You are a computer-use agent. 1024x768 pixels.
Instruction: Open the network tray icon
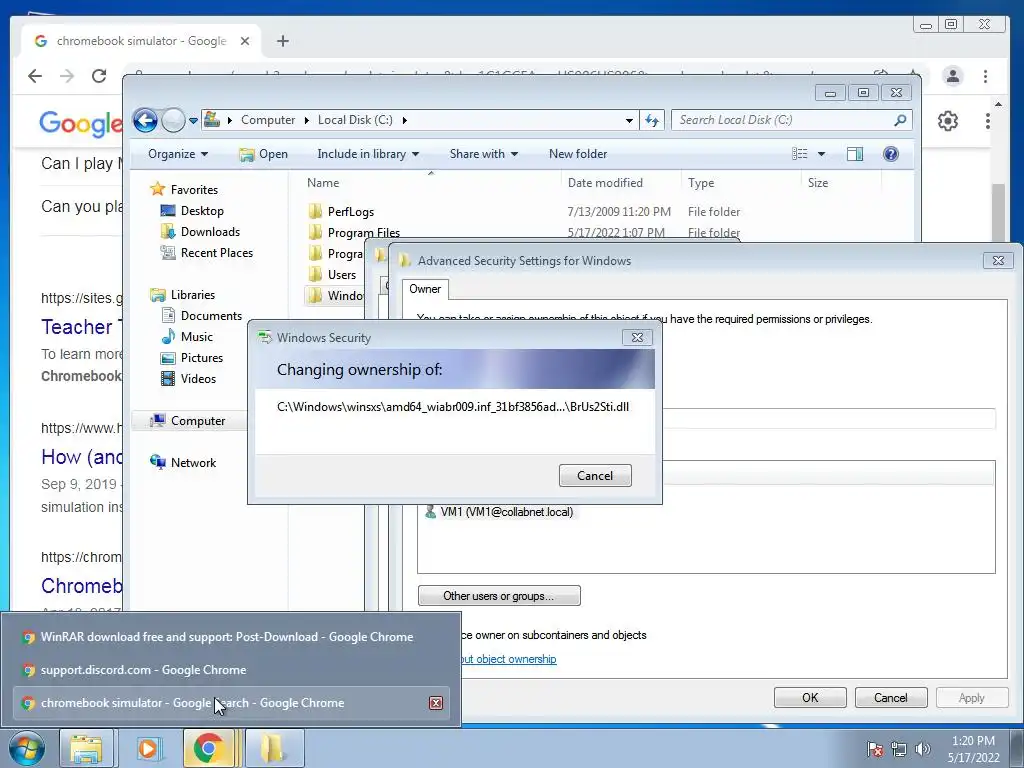tap(899, 749)
